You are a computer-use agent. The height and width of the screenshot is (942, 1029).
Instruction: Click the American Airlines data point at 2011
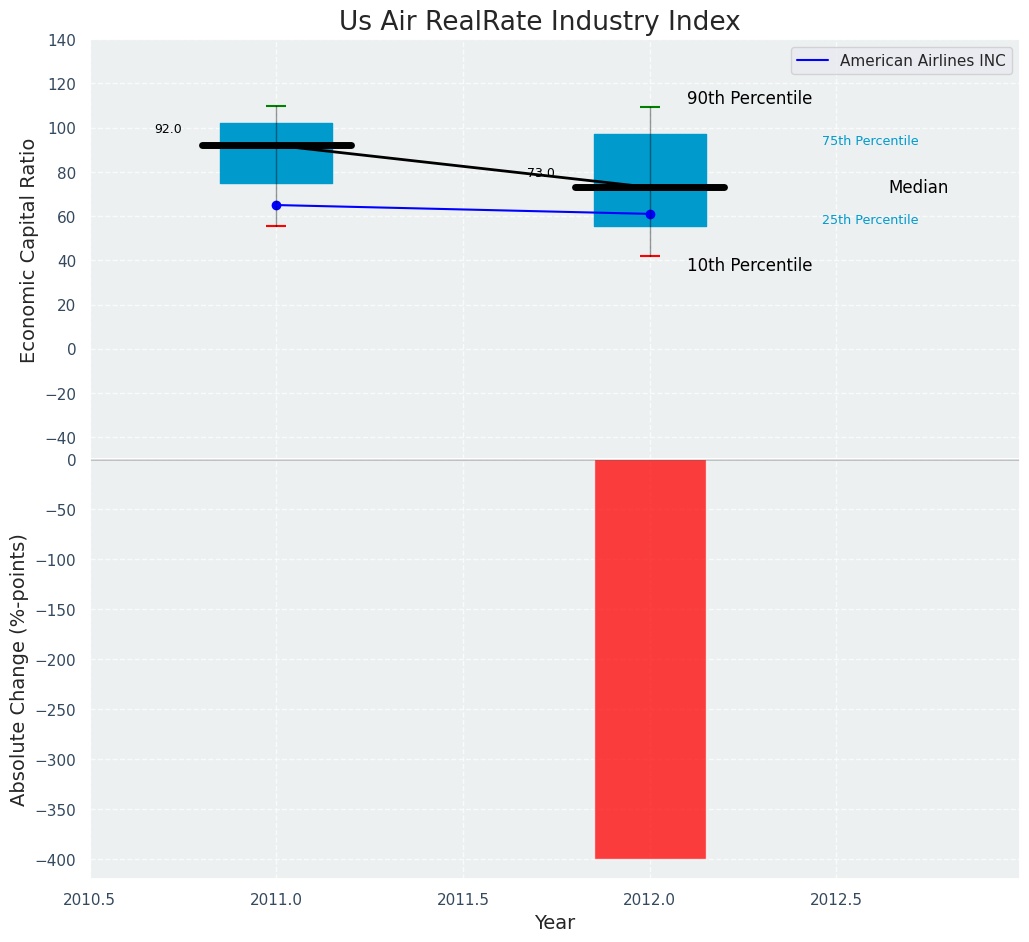coord(276,205)
